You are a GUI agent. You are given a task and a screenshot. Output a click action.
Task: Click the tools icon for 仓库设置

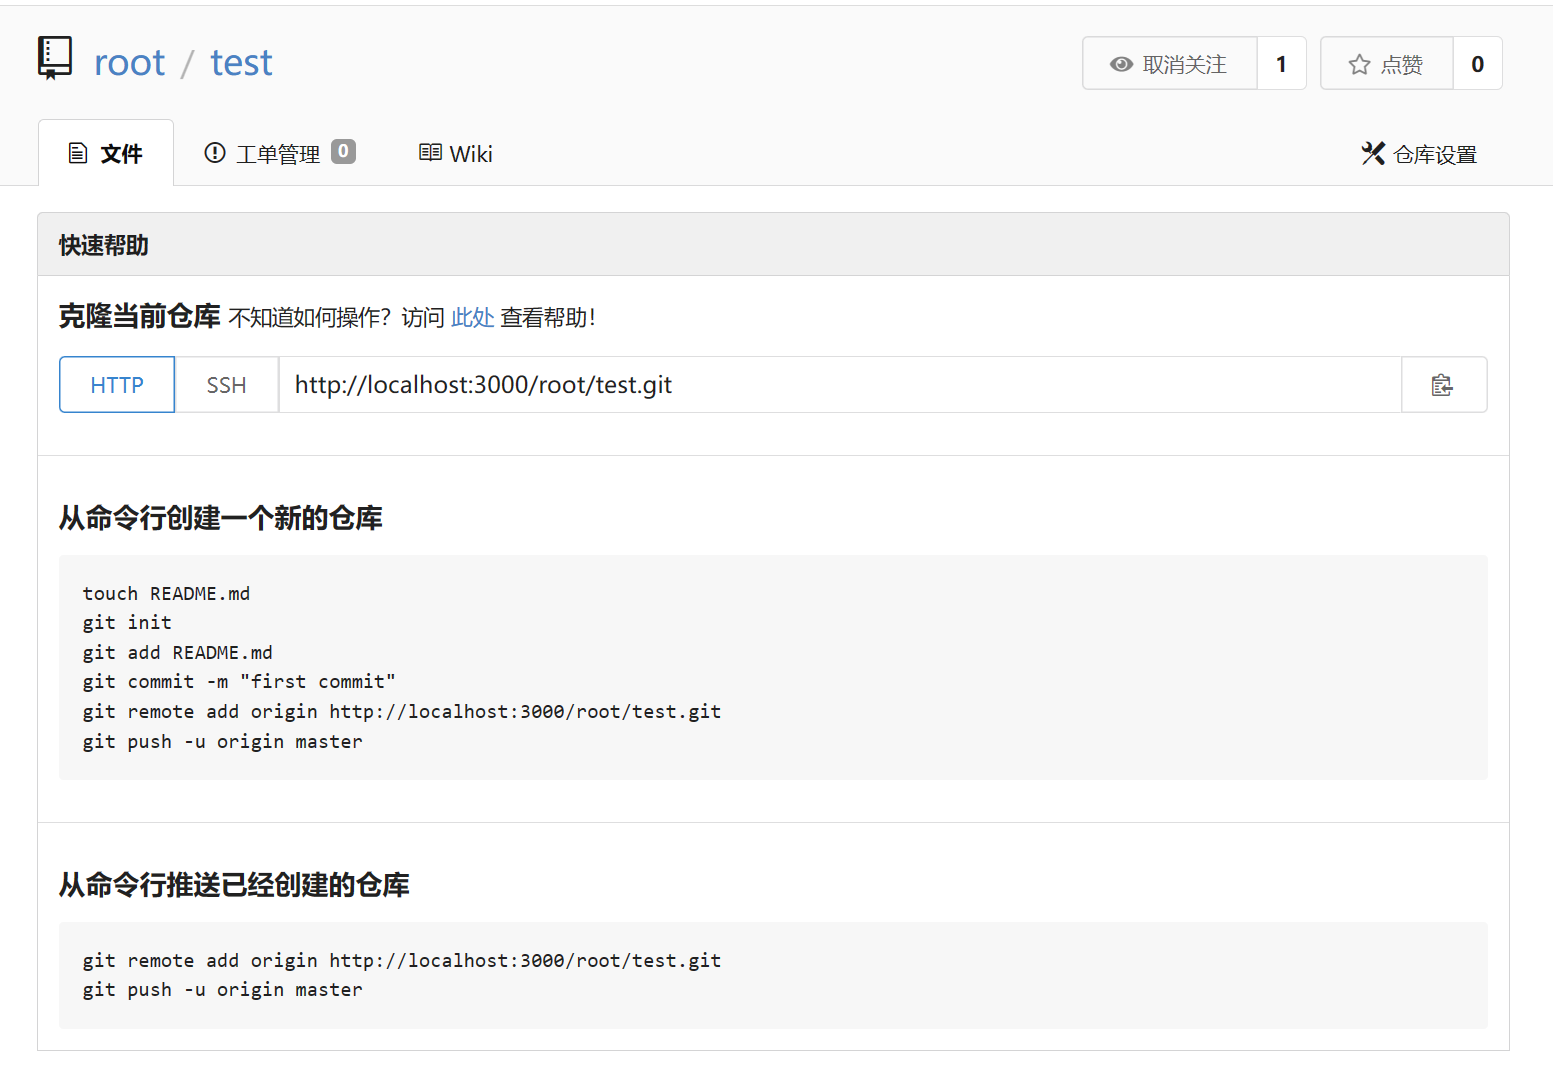(1373, 154)
